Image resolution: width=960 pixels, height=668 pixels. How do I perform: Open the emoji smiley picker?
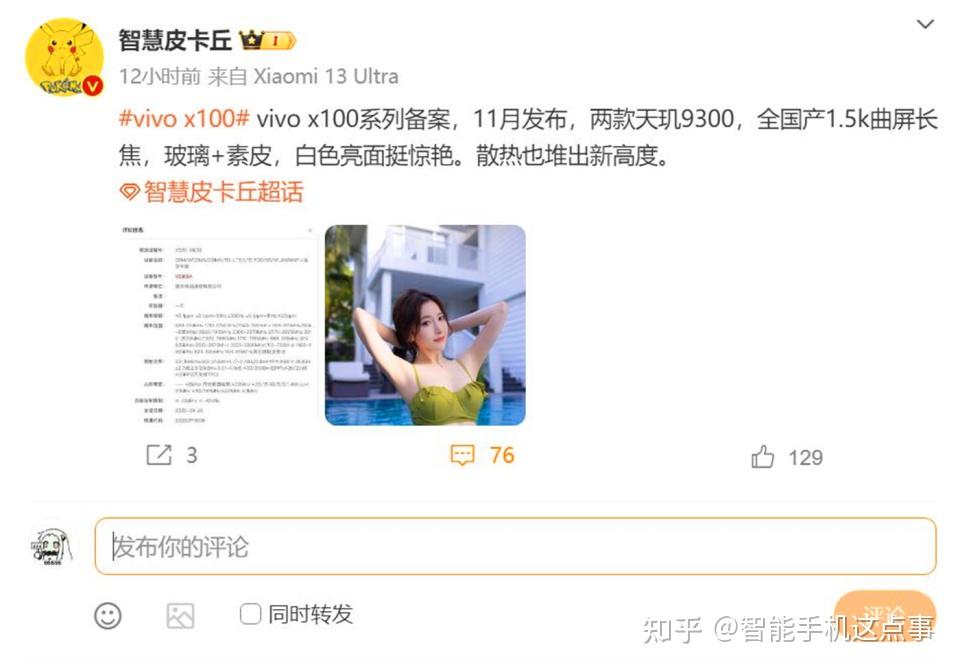(x=108, y=615)
